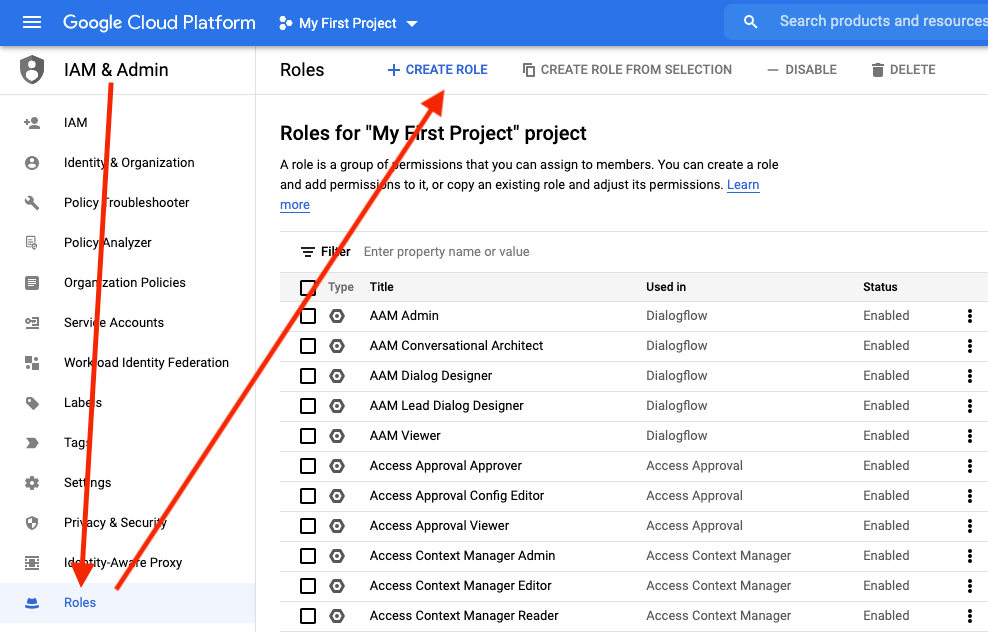
Task: Click the Service Accounts sidebar icon
Action: pyautogui.click(x=32, y=323)
